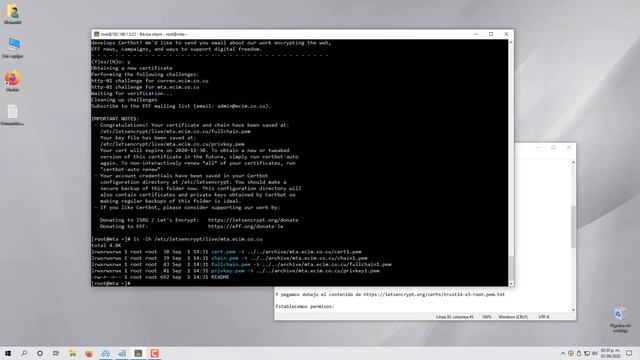640x360 pixels.
Task: Open the This PC desktop icon
Action: [13, 47]
